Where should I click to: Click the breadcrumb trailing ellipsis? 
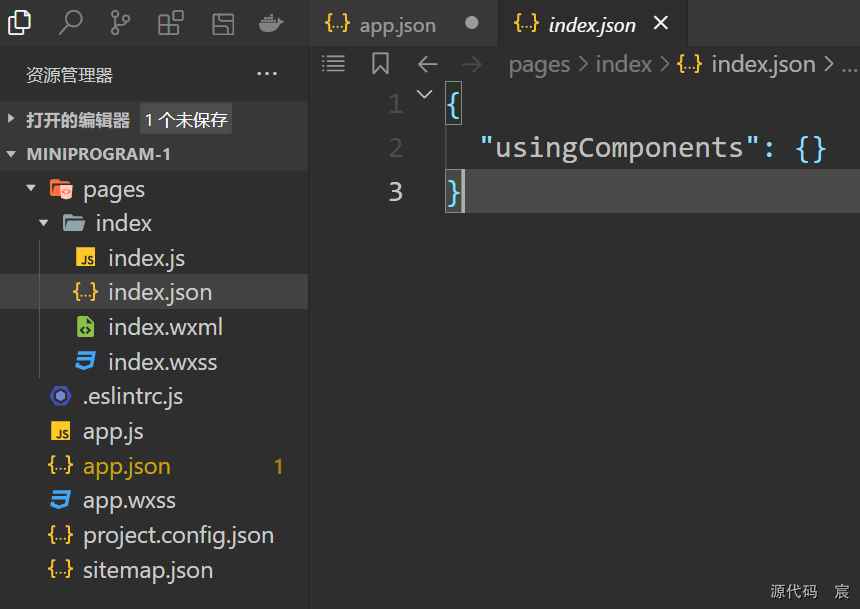849,69
